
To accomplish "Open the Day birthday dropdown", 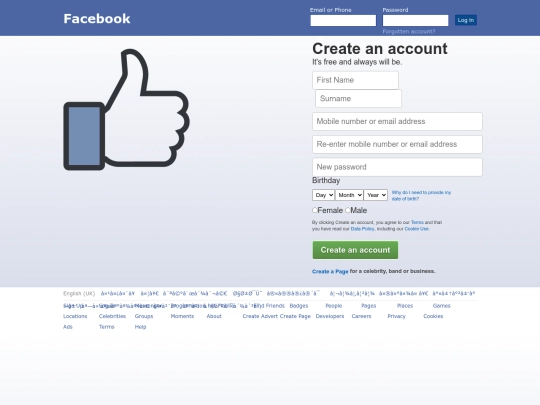I will pyautogui.click(x=323, y=195).
